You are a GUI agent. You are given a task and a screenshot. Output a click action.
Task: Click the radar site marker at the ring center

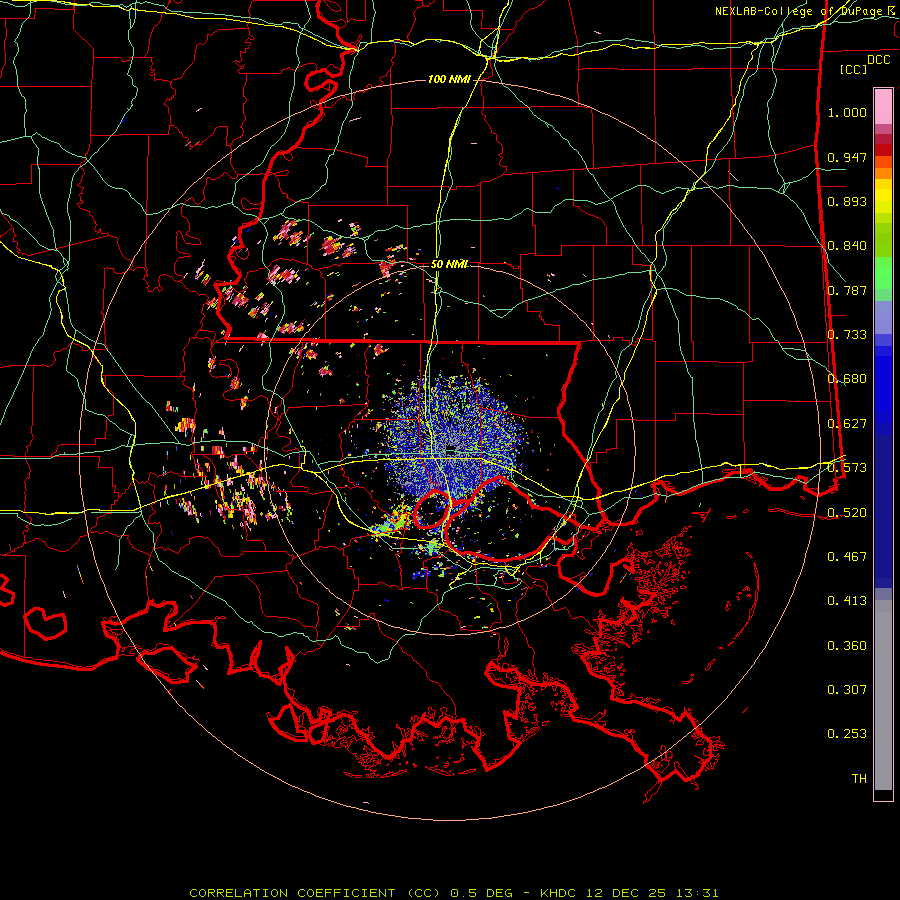451,449
